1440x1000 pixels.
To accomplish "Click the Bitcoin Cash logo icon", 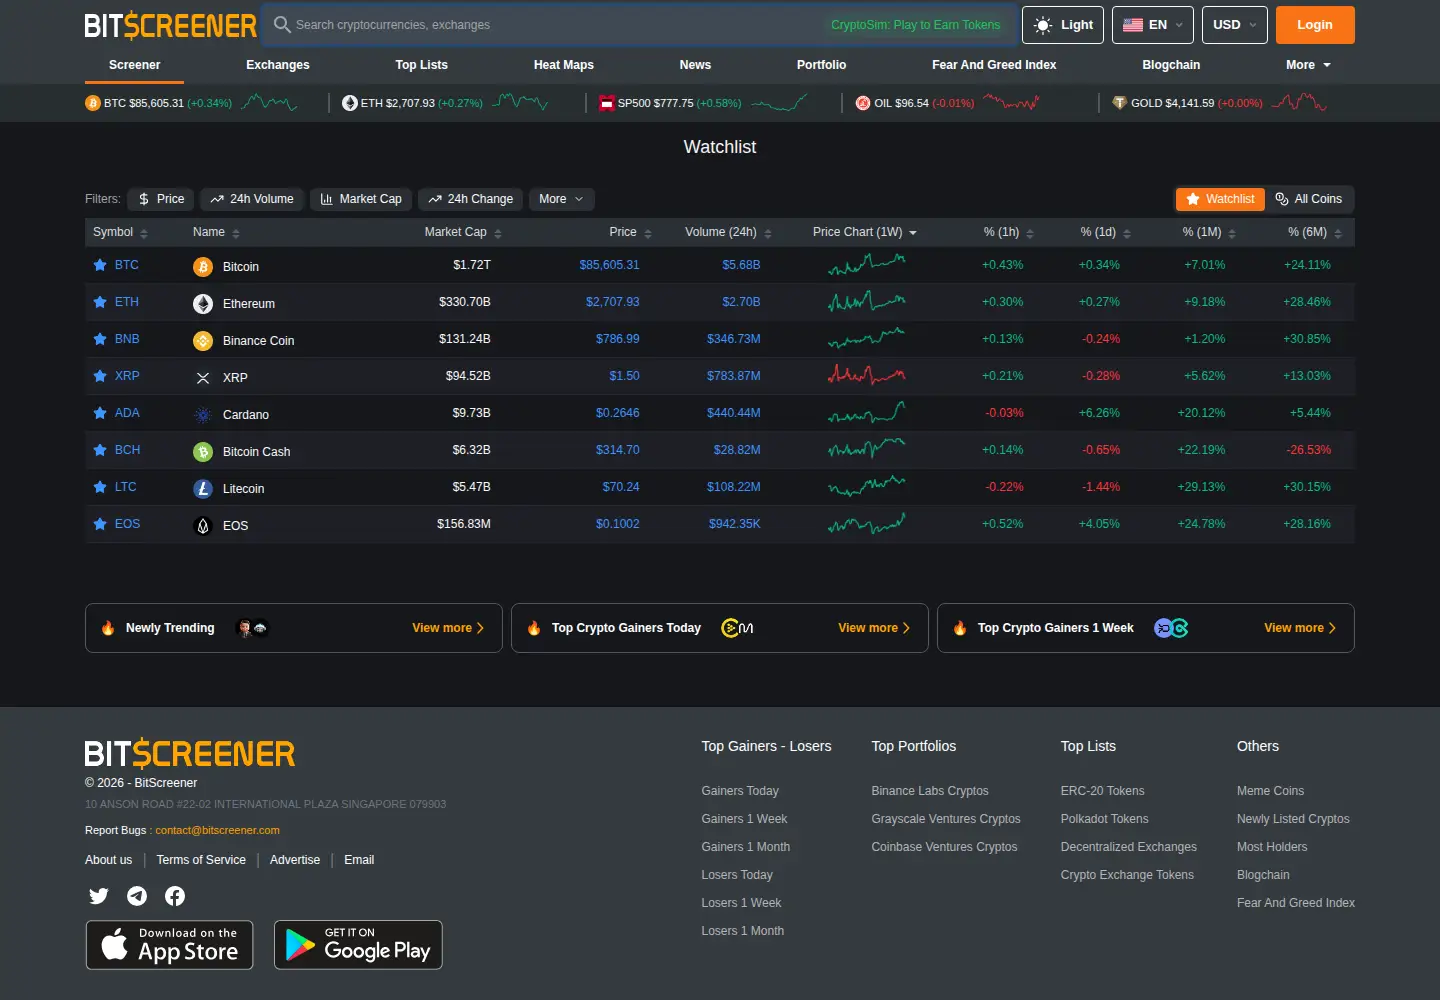I will click(x=203, y=452).
